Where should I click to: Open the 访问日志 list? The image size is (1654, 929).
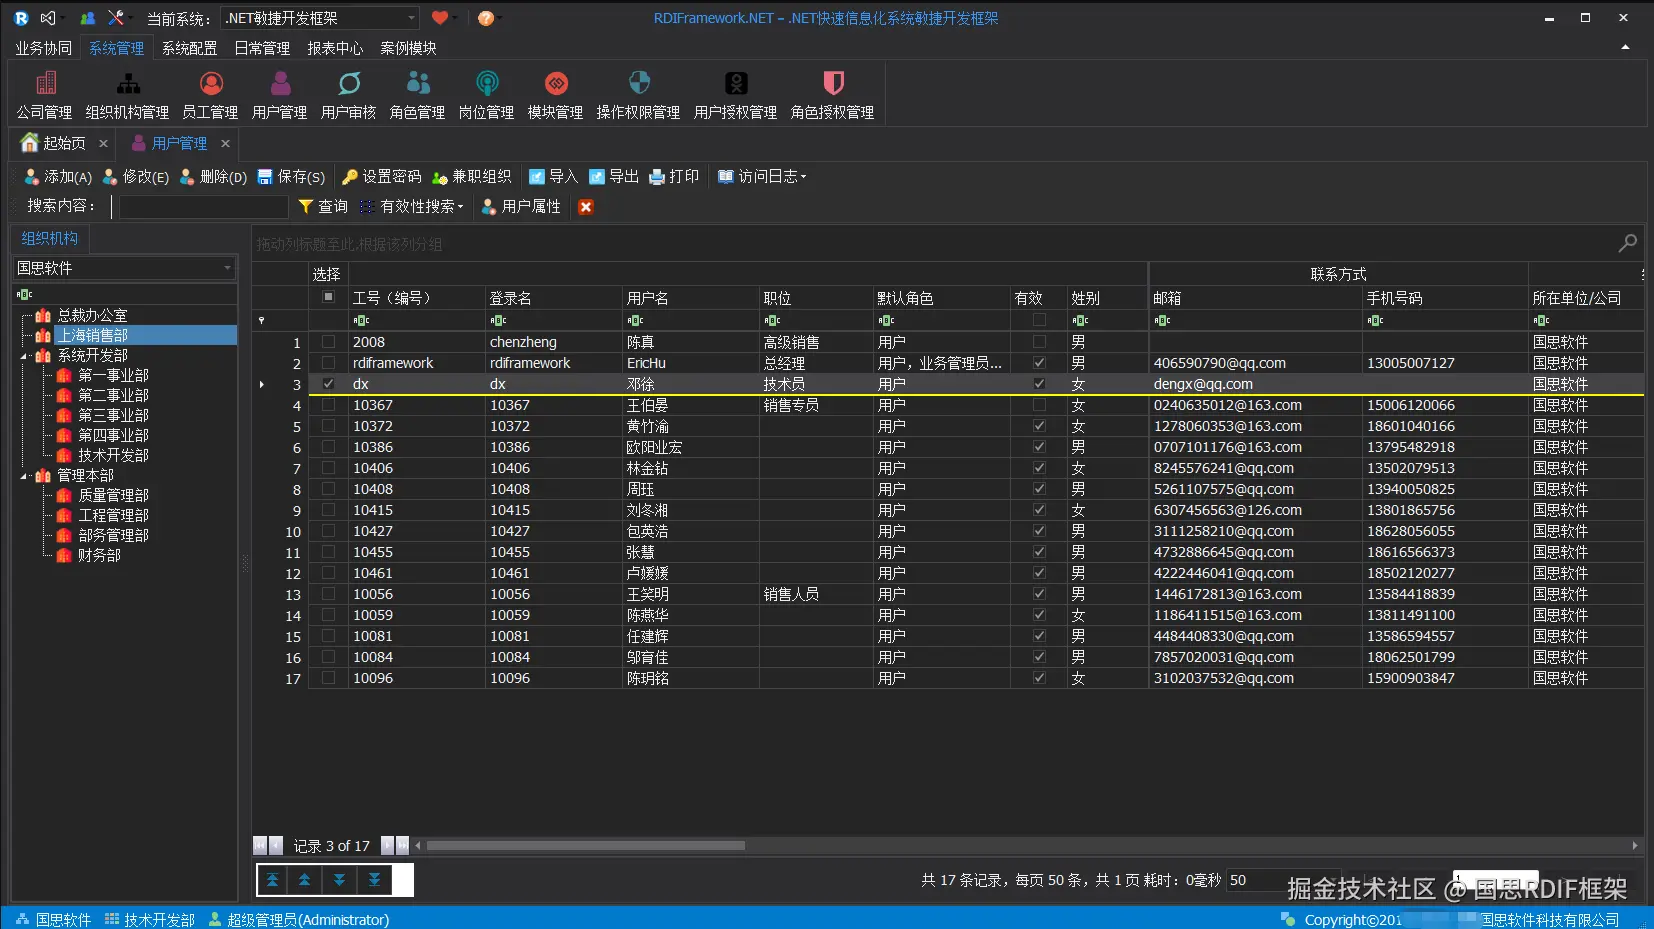[762, 176]
